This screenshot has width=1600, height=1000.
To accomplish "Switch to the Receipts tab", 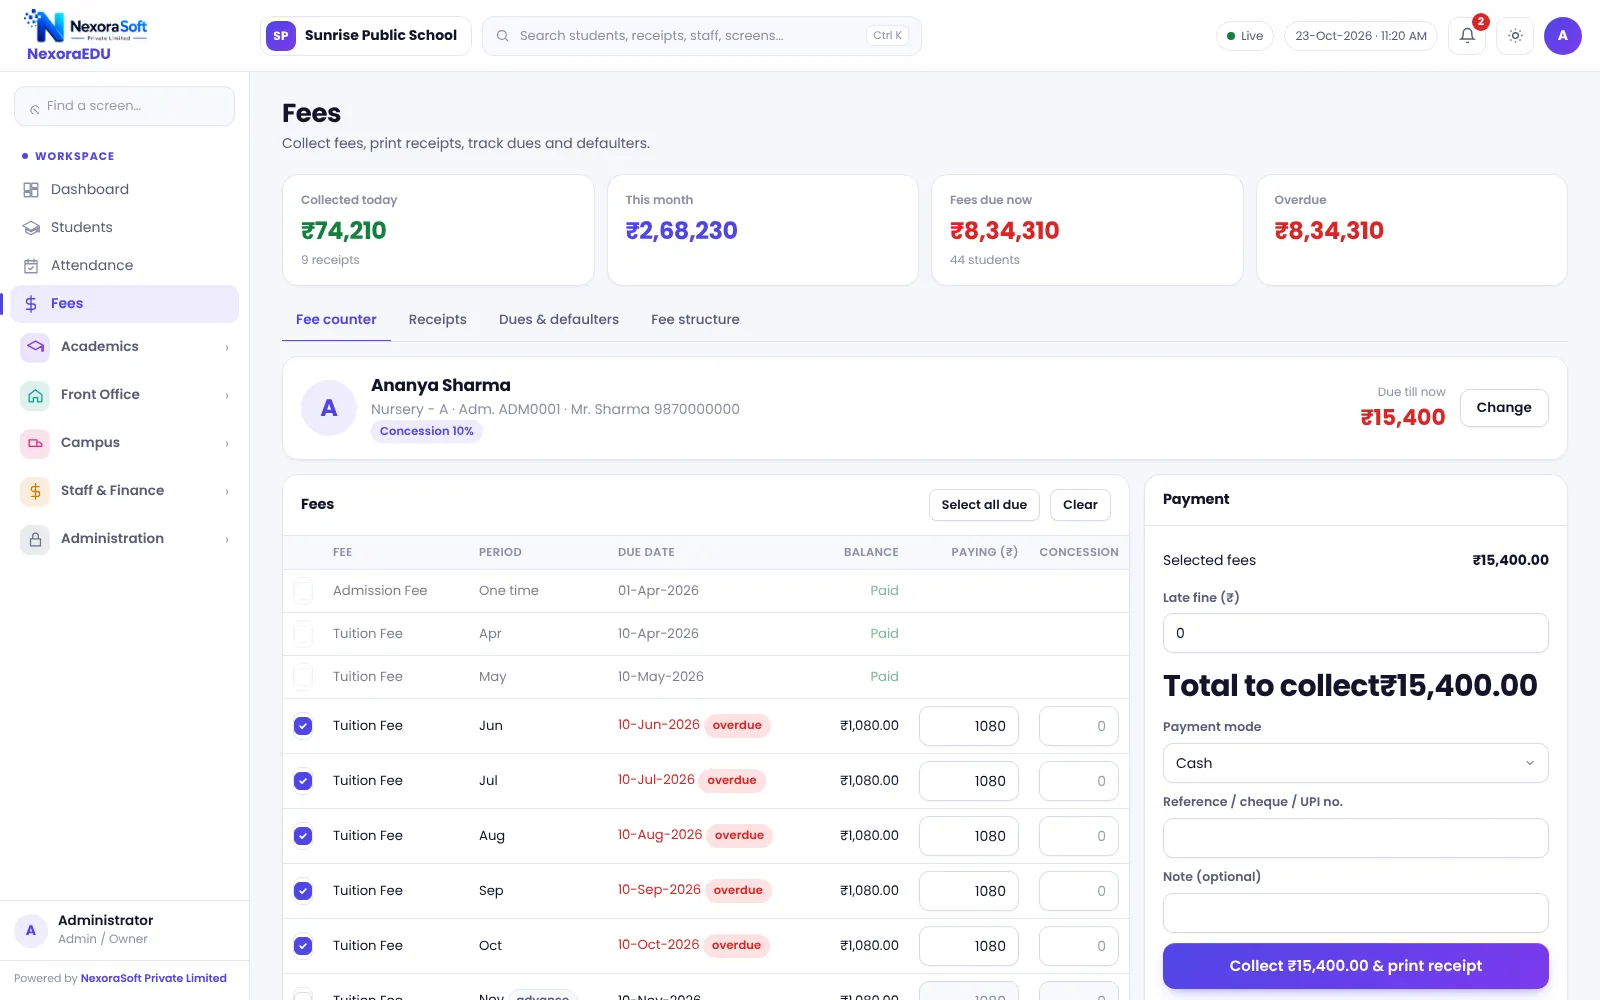I will [x=437, y=320].
